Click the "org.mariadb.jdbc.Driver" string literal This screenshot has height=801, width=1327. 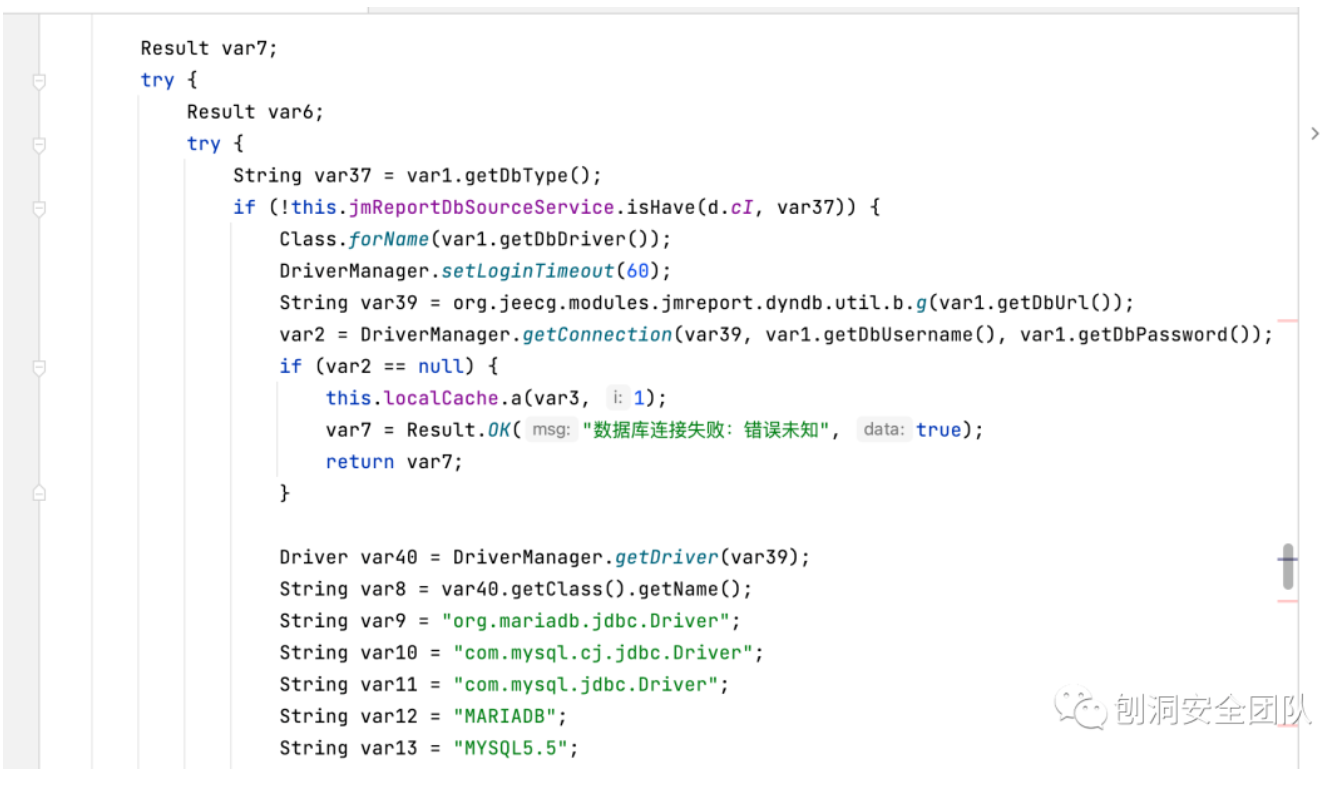coord(592,621)
